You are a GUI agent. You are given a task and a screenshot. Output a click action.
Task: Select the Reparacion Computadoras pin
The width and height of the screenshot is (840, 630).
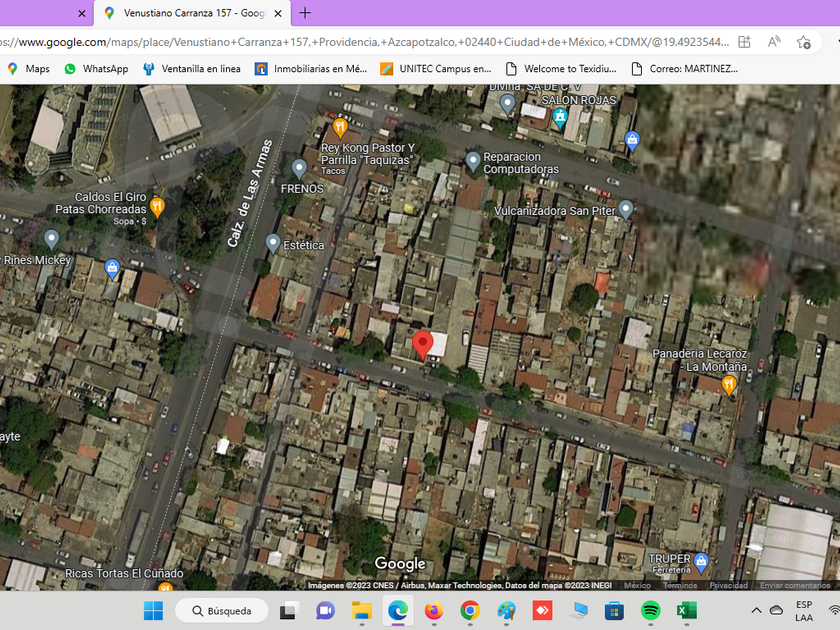pos(472,161)
